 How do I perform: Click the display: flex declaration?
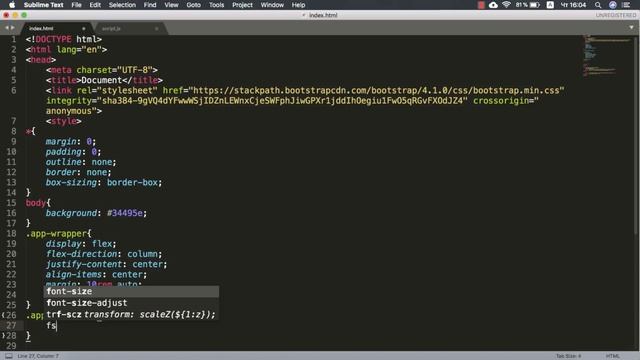[x=81, y=244]
